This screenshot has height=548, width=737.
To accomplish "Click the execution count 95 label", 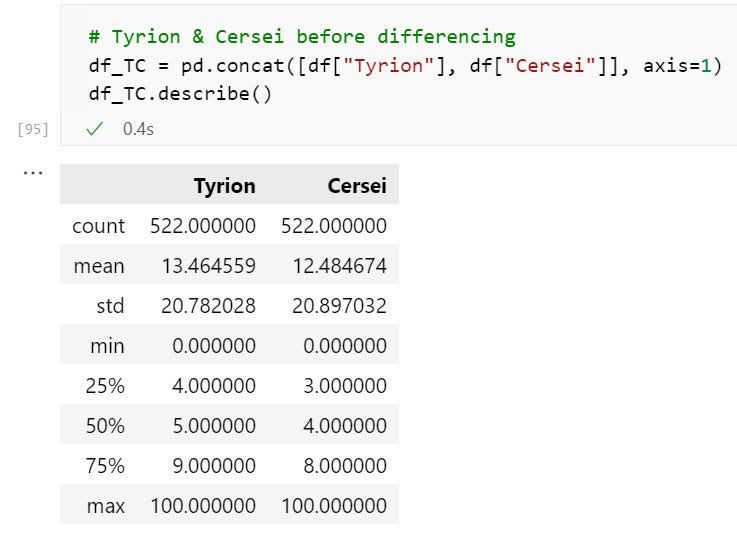I will coord(33,129).
